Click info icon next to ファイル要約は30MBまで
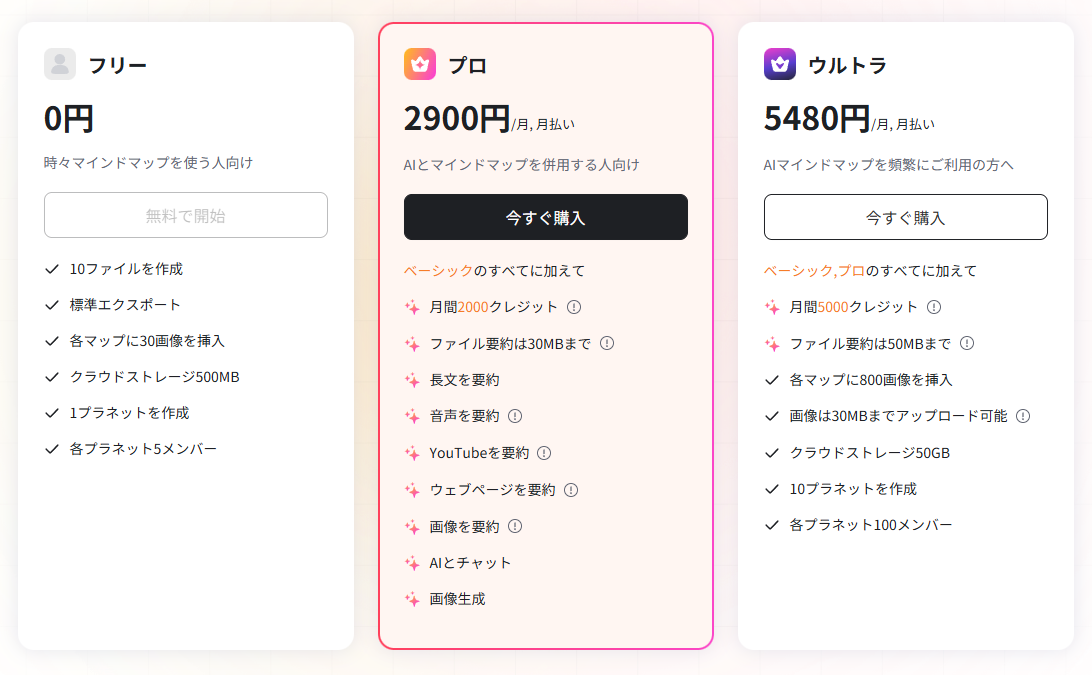 (x=607, y=343)
